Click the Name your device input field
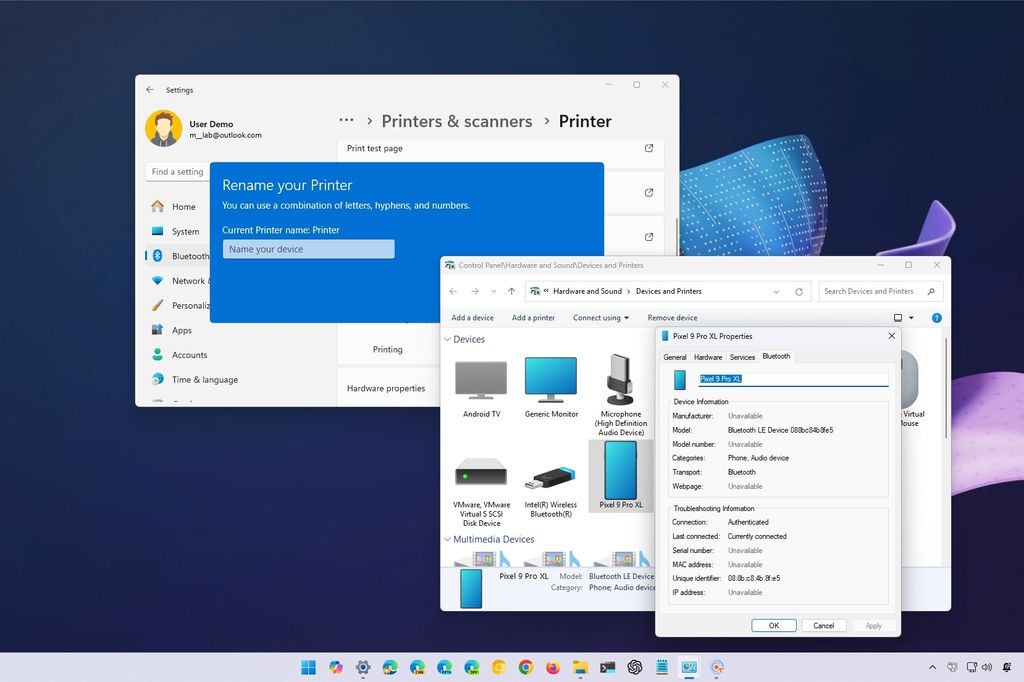Image resolution: width=1024 pixels, height=682 pixels. (308, 248)
